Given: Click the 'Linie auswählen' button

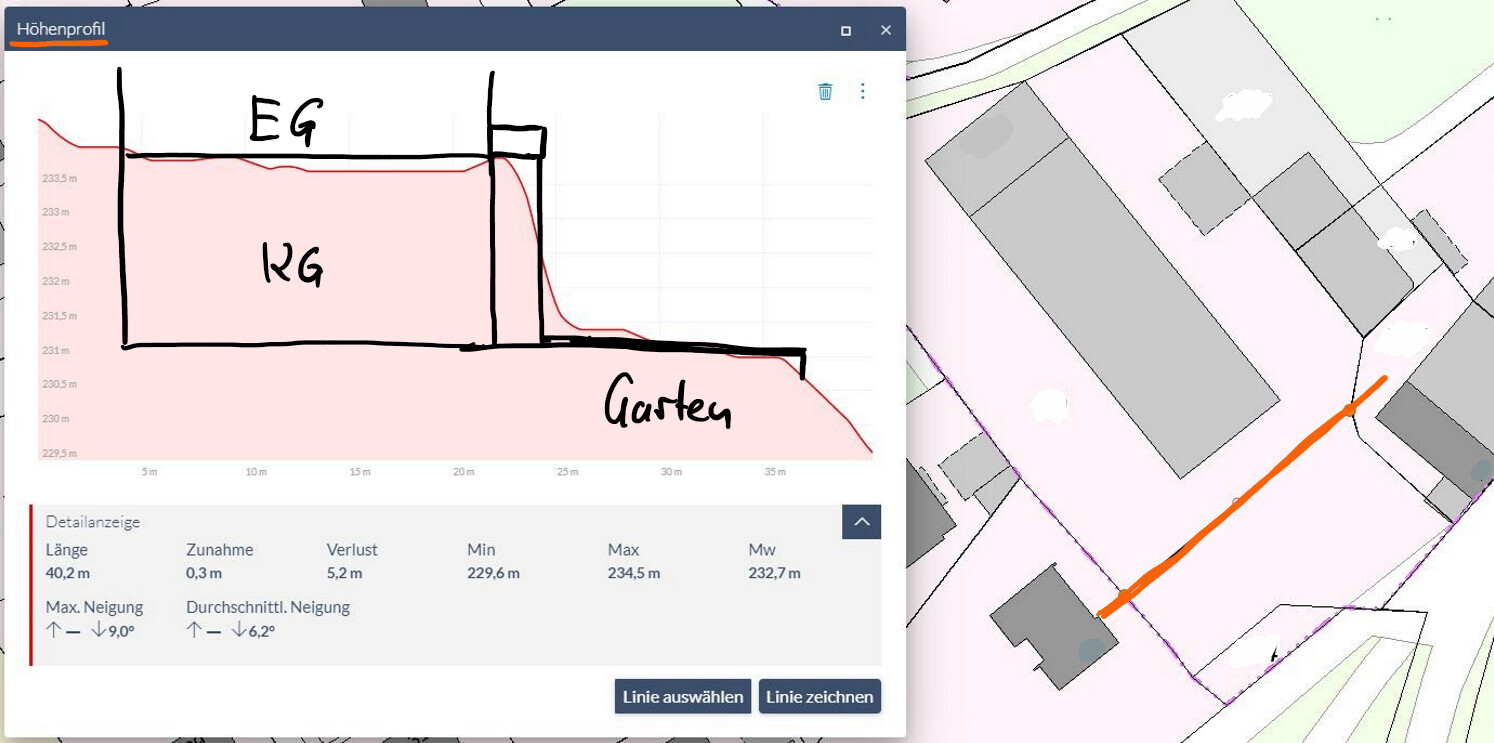Looking at the screenshot, I should pyautogui.click(x=682, y=697).
